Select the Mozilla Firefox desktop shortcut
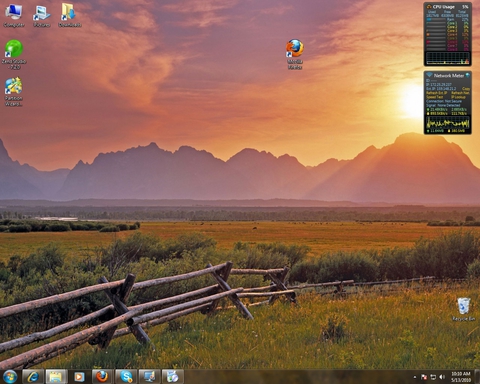This screenshot has width=480, height=384. tap(295, 54)
